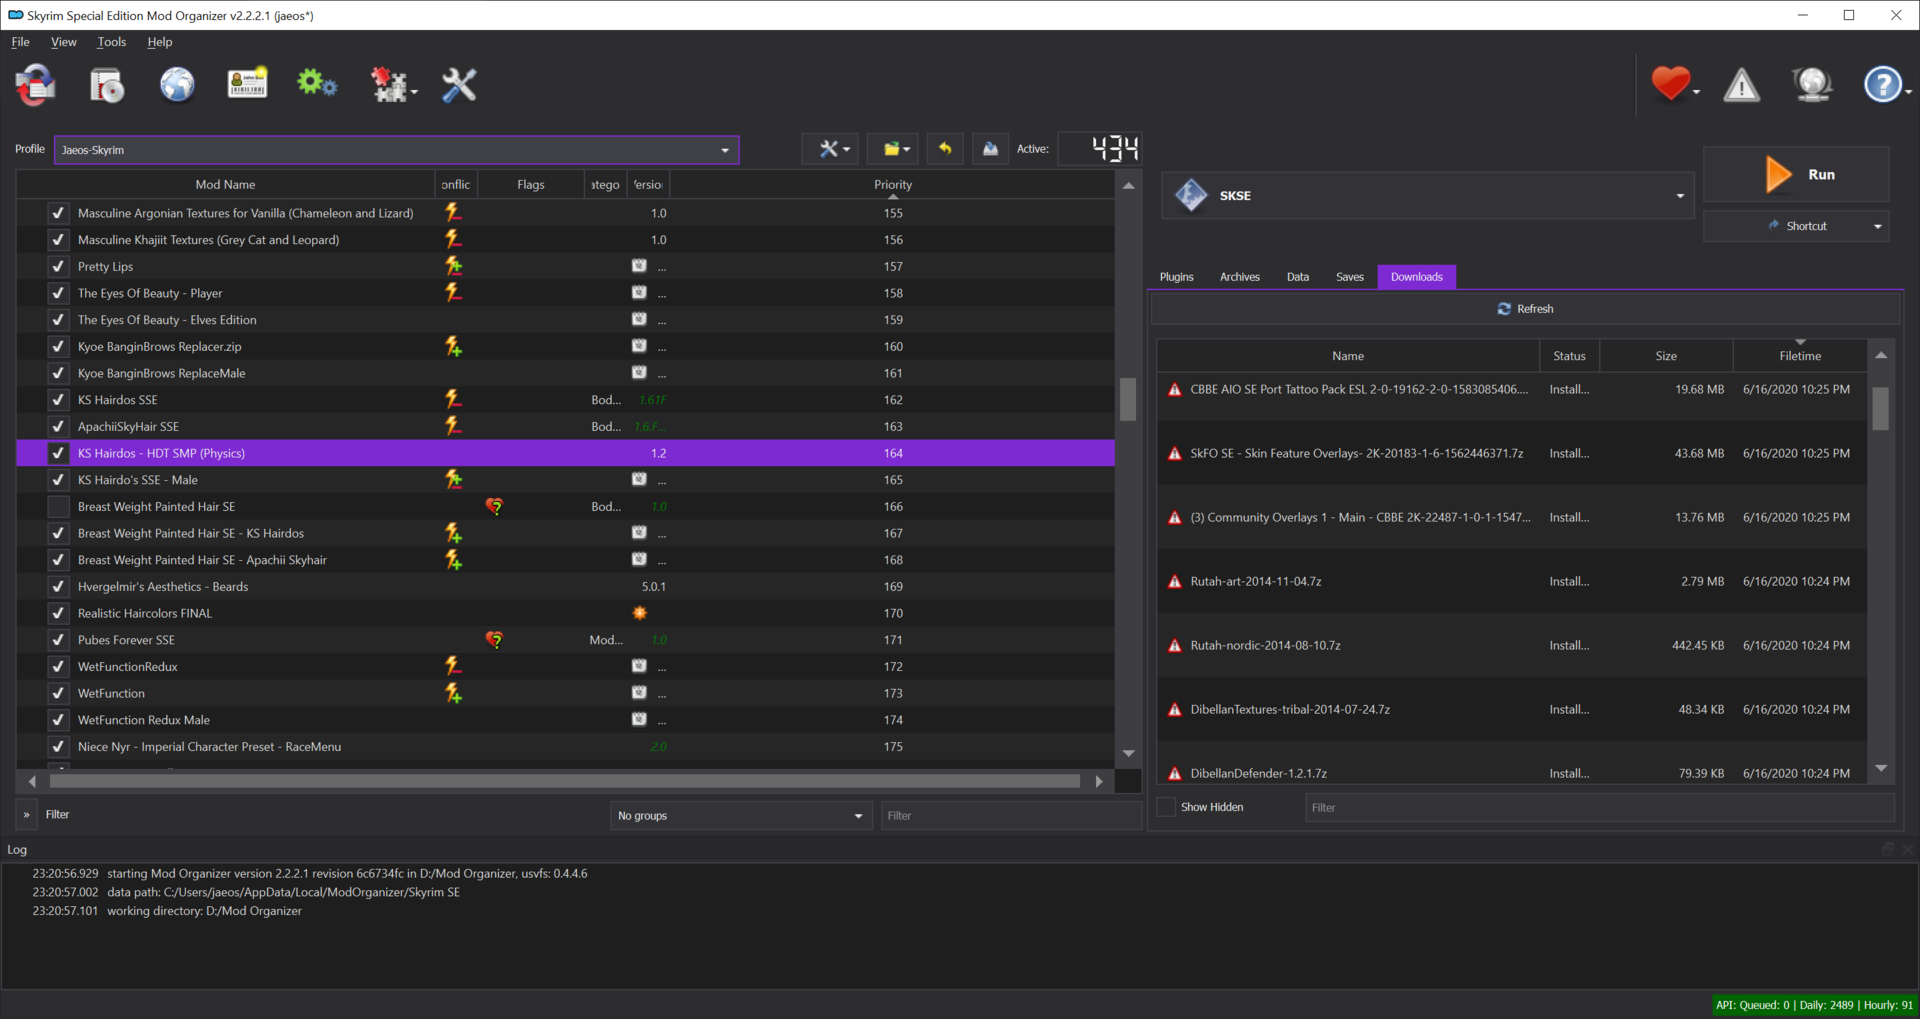1920x1019 pixels.
Task: Click the restore backup arrow icon
Action: (x=945, y=149)
